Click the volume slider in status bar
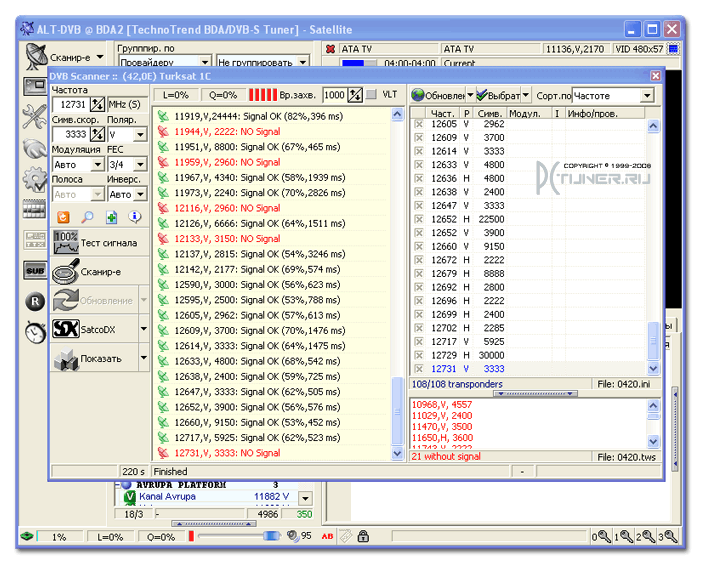The width and height of the screenshot is (701, 564). coord(239,536)
